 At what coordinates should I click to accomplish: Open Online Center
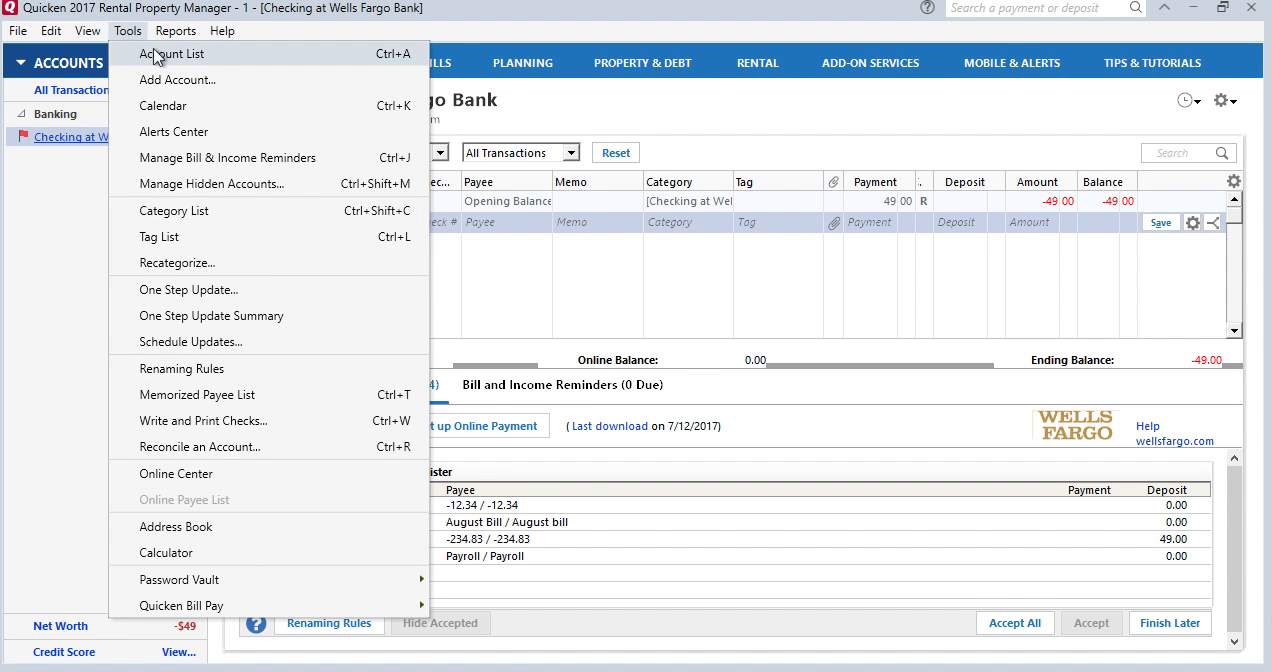pyautogui.click(x=269, y=474)
